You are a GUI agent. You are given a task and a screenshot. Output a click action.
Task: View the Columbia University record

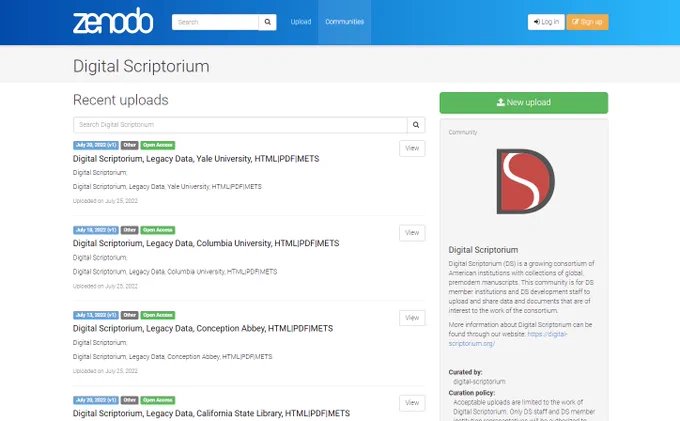[x=412, y=233]
